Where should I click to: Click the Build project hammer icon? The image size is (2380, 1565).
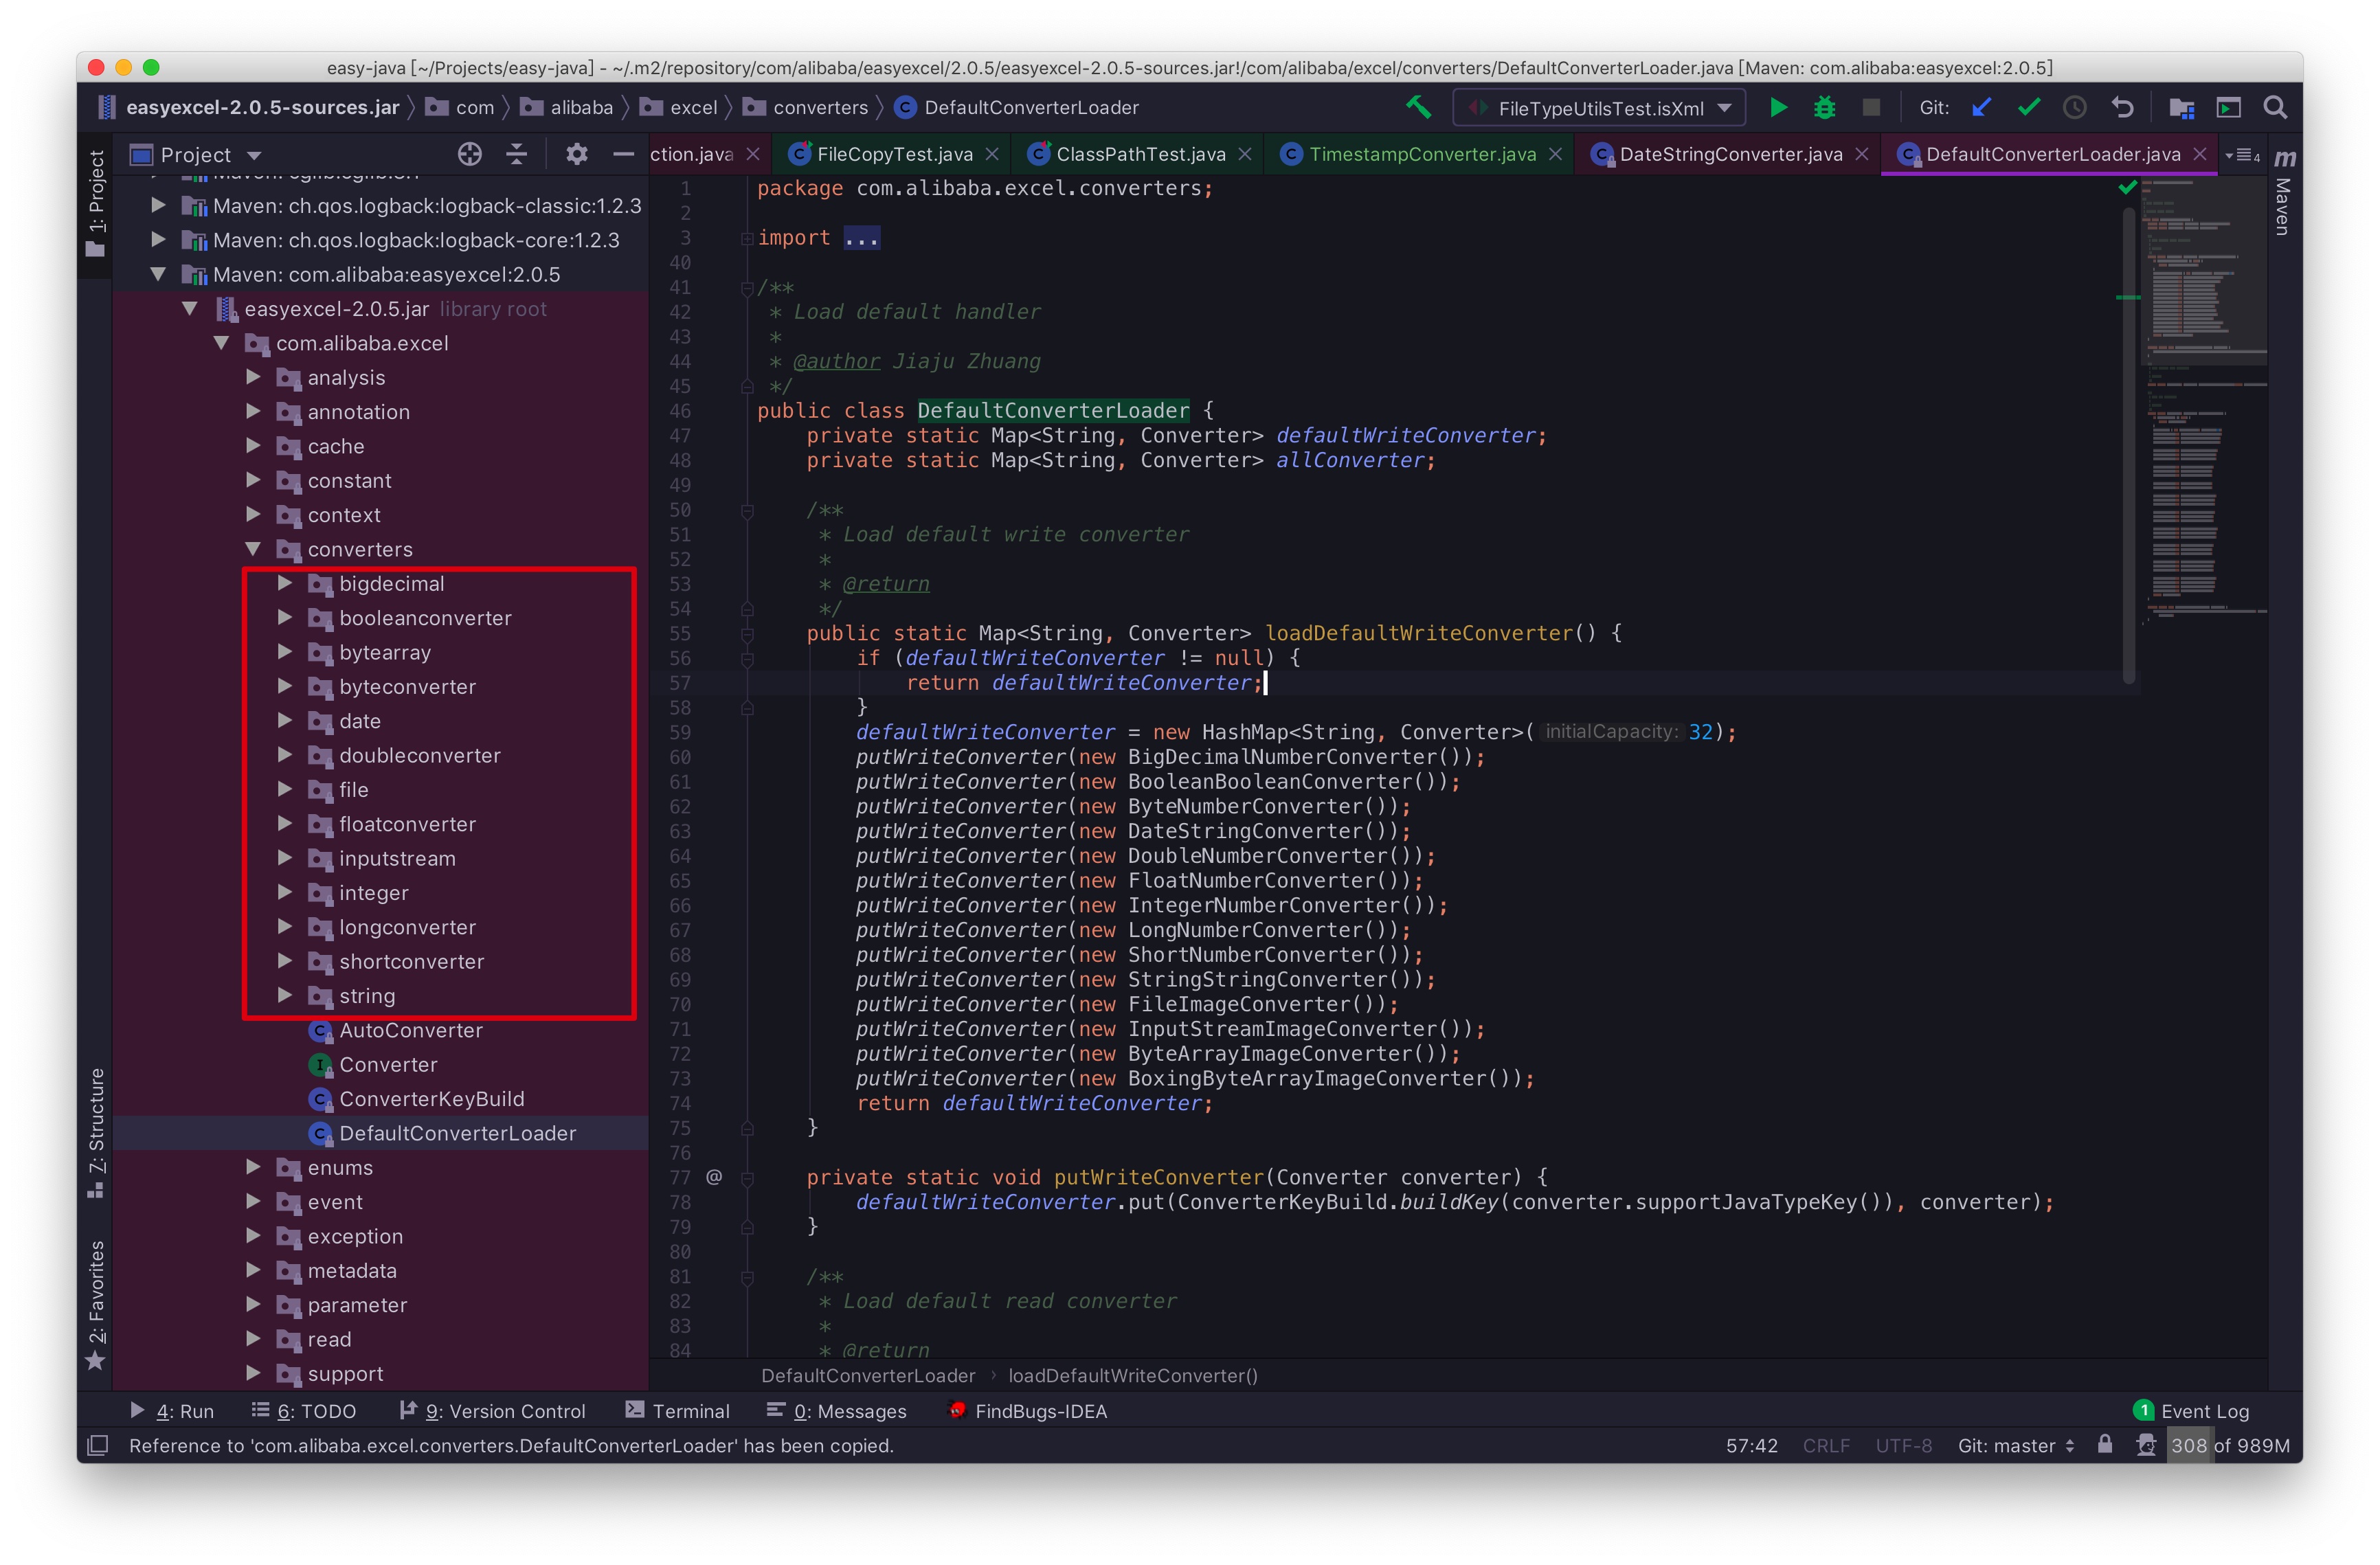coord(1418,107)
